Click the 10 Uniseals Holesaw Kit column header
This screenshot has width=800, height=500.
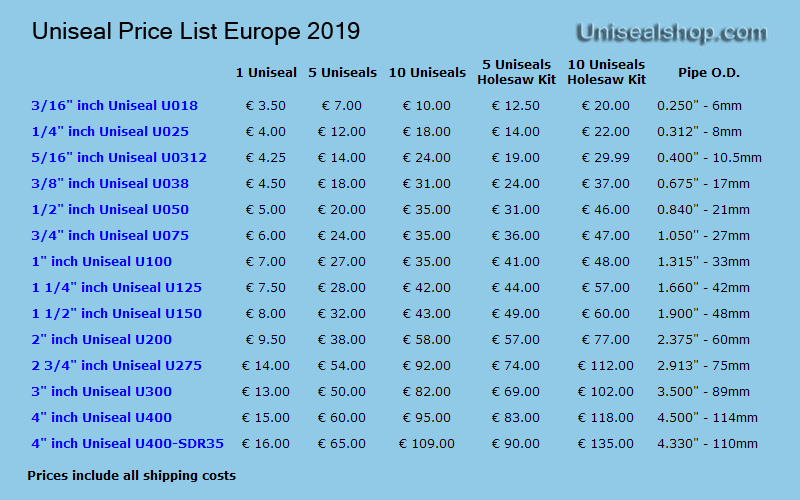coord(606,72)
